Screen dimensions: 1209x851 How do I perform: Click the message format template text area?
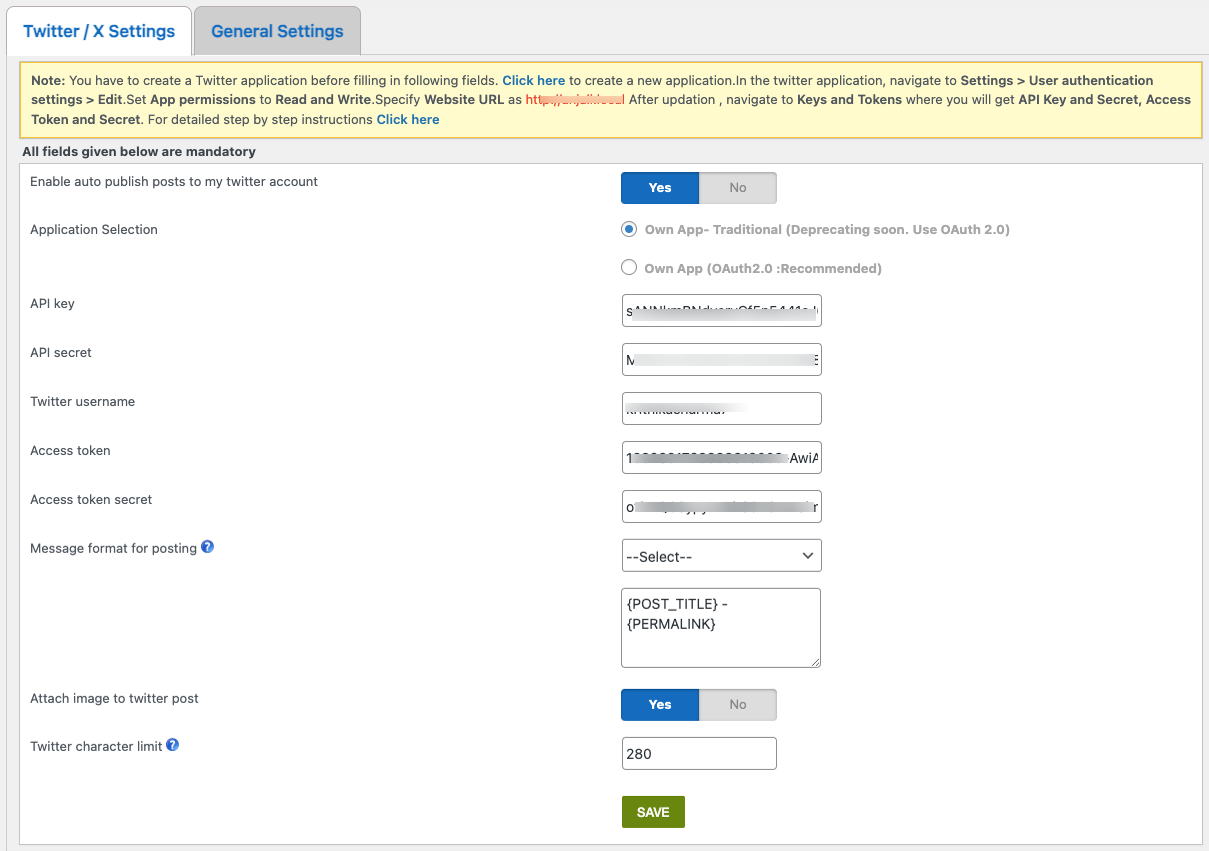(x=721, y=627)
